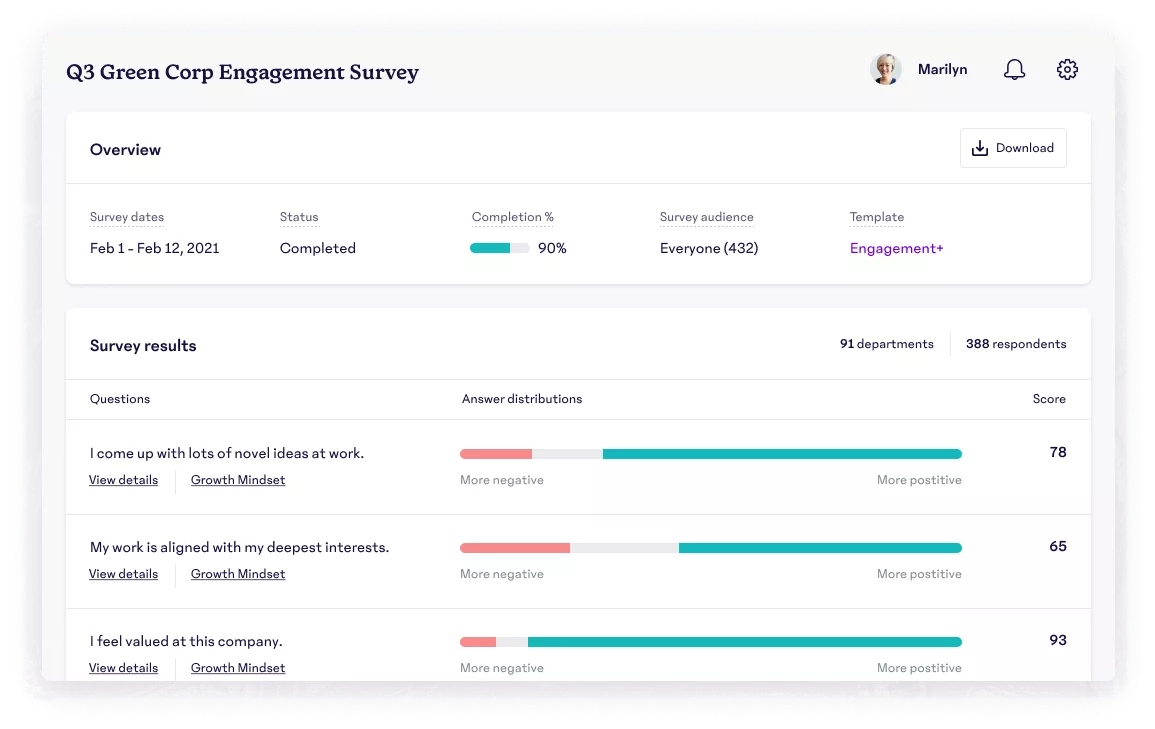Click score 65
Image resolution: width=1155 pixels, height=729 pixels.
[x=1058, y=546]
